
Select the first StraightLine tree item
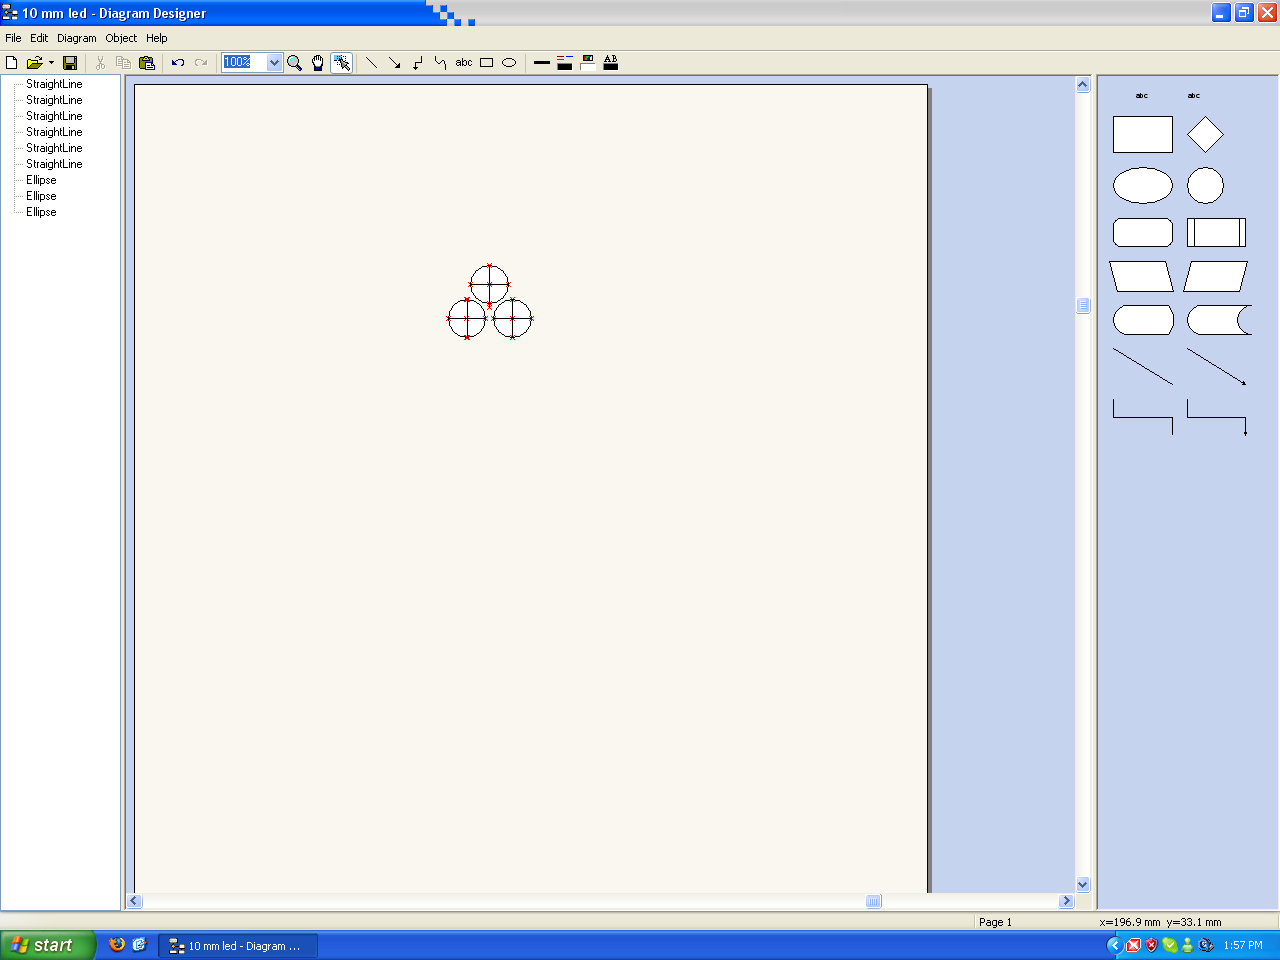click(x=54, y=84)
